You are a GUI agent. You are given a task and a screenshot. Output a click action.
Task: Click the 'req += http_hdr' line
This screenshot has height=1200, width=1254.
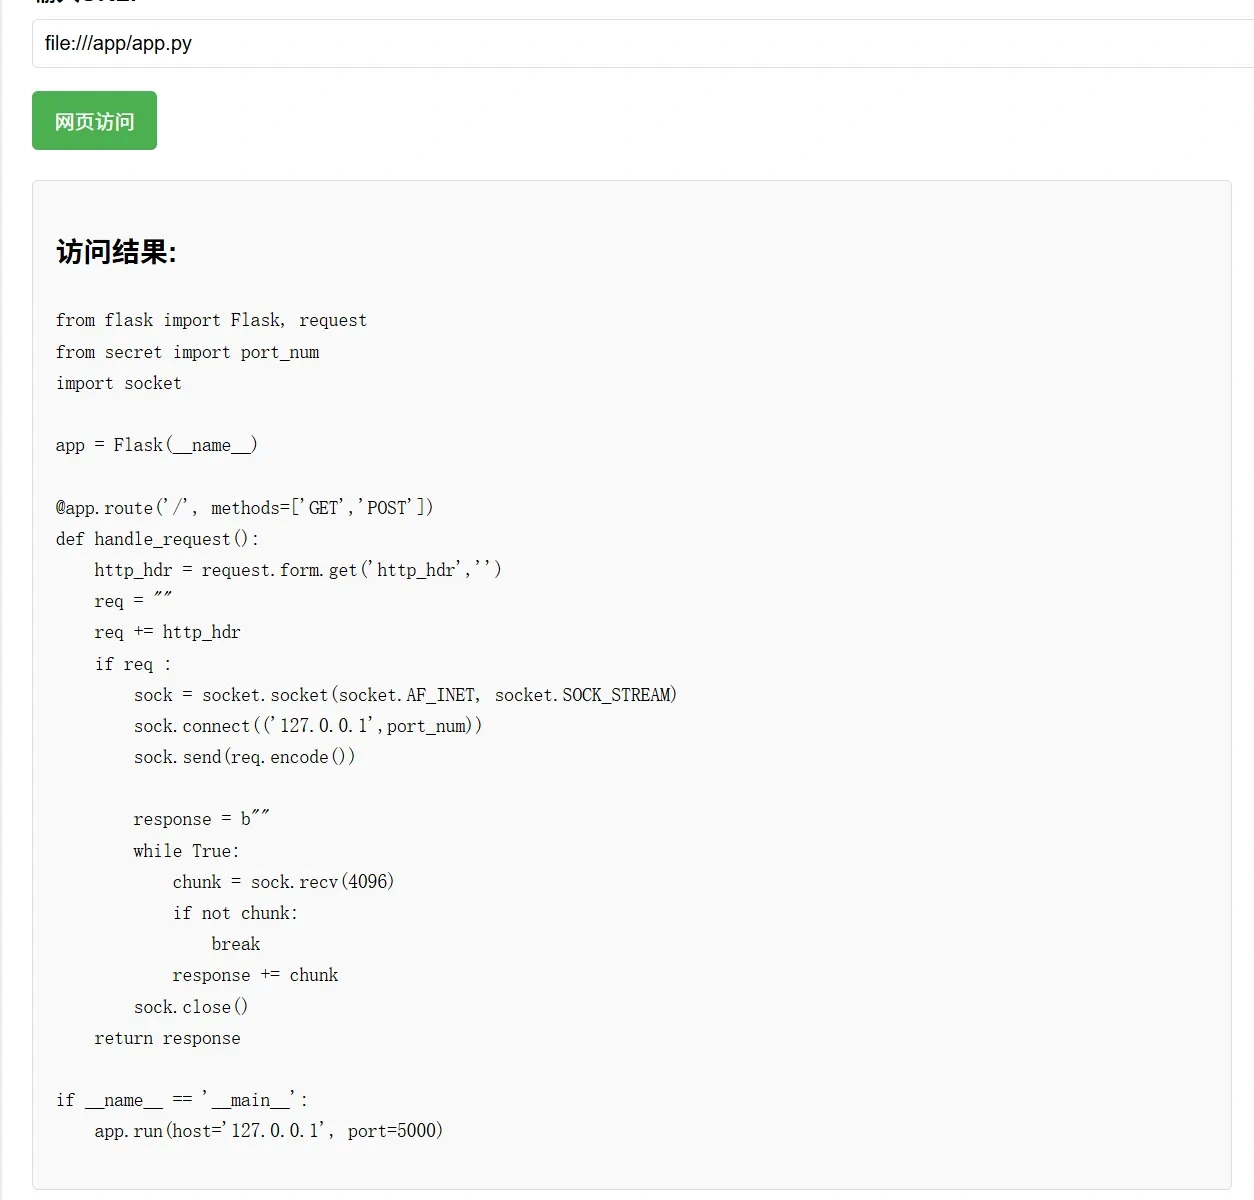(167, 632)
